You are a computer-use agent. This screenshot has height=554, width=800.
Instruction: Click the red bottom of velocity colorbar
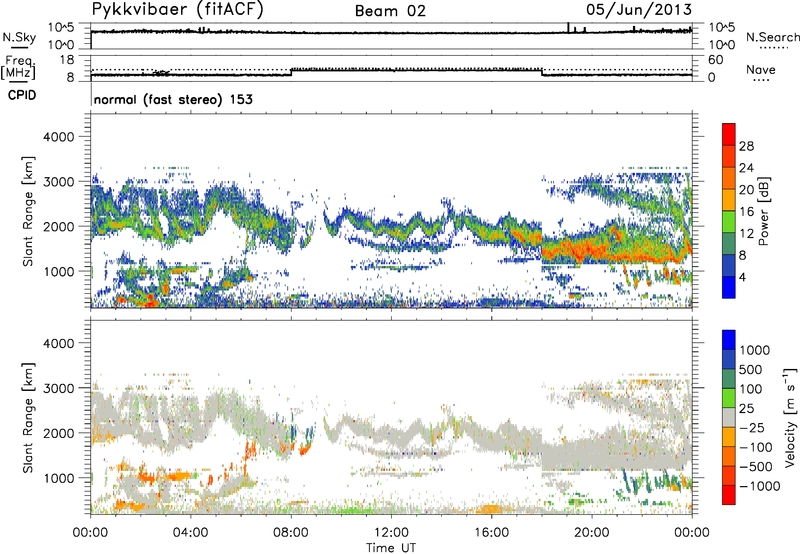[729, 495]
